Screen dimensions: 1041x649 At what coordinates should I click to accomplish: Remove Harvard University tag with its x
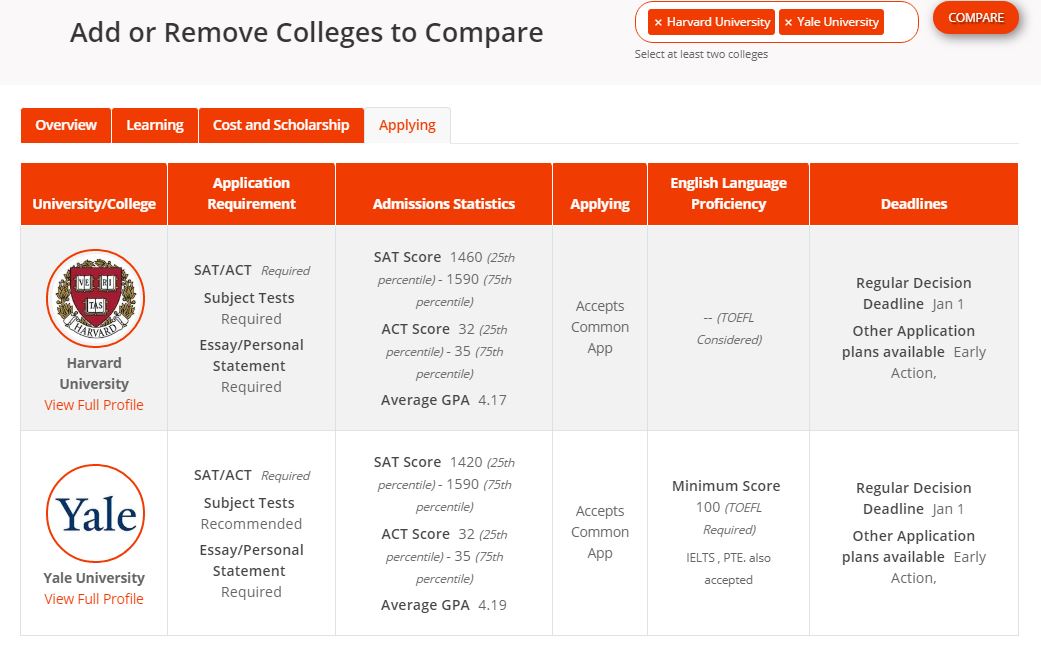pyautogui.click(x=658, y=22)
